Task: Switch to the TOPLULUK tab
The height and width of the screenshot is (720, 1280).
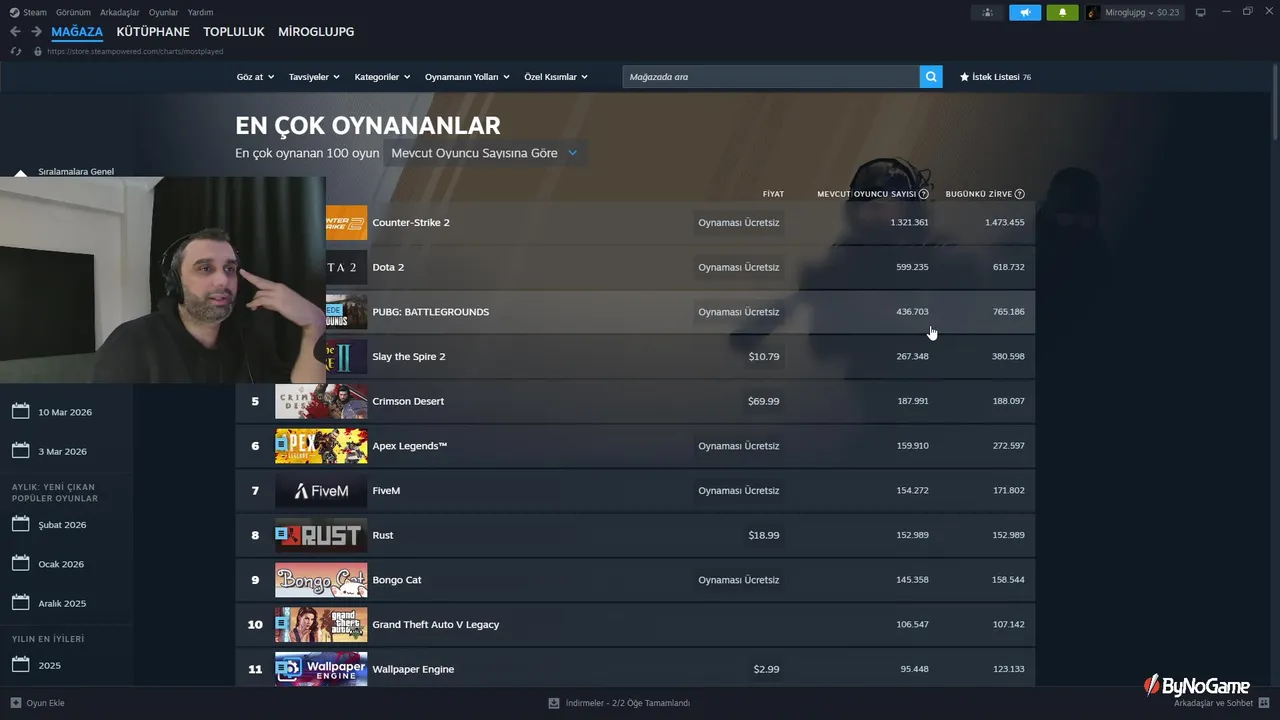Action: click(x=234, y=32)
